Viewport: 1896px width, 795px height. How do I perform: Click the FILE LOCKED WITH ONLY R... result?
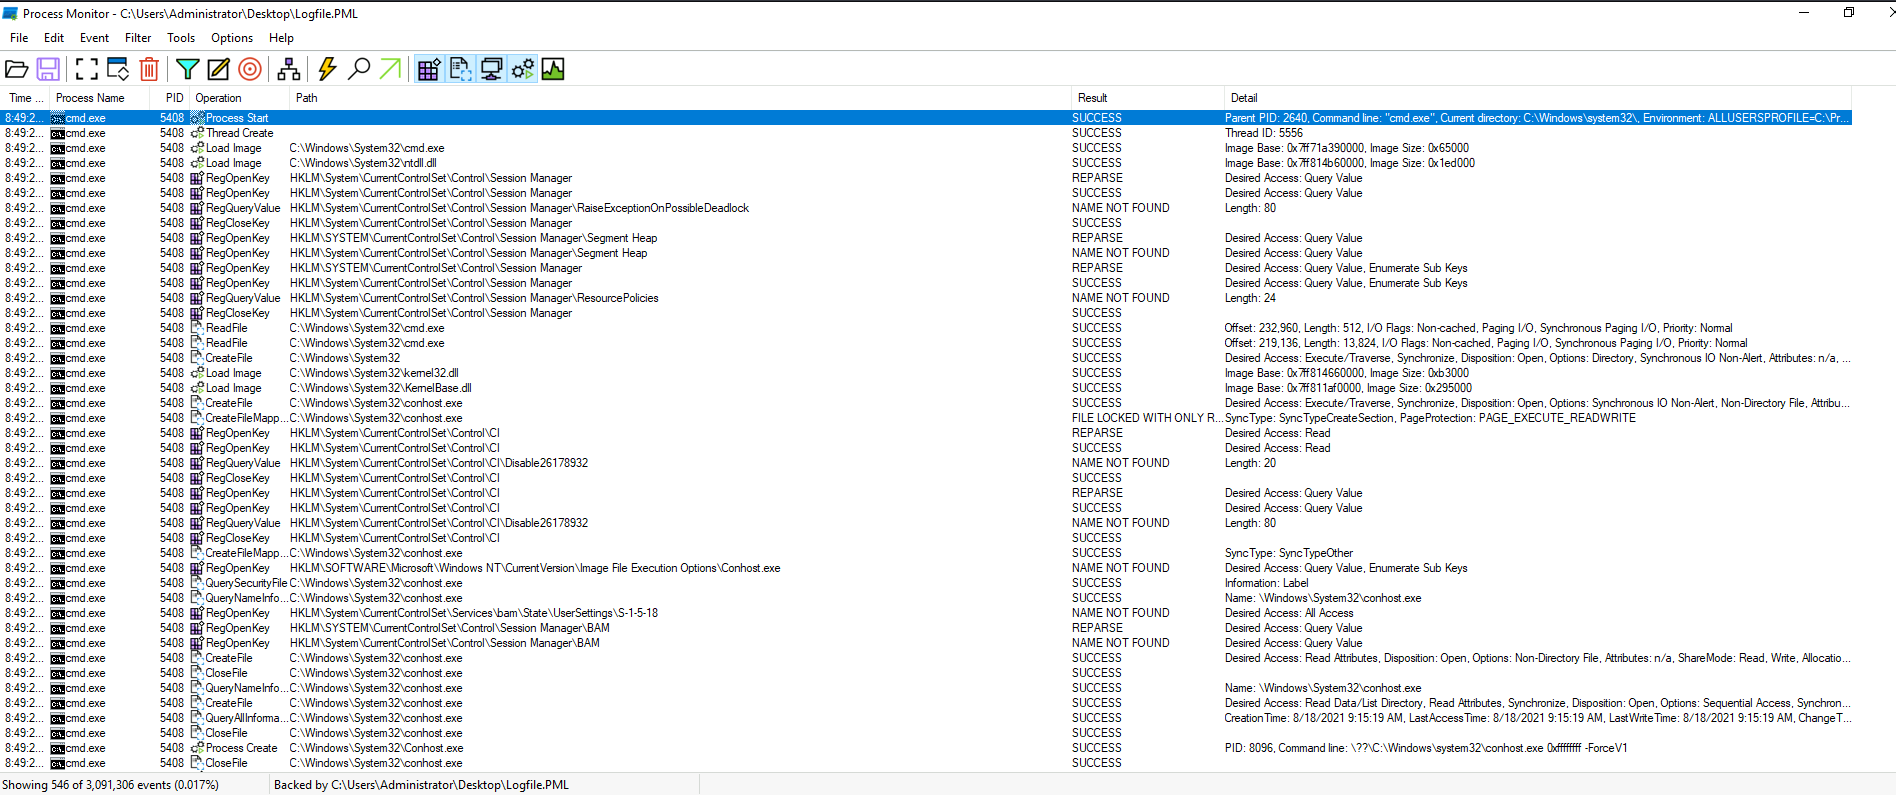click(x=1147, y=418)
